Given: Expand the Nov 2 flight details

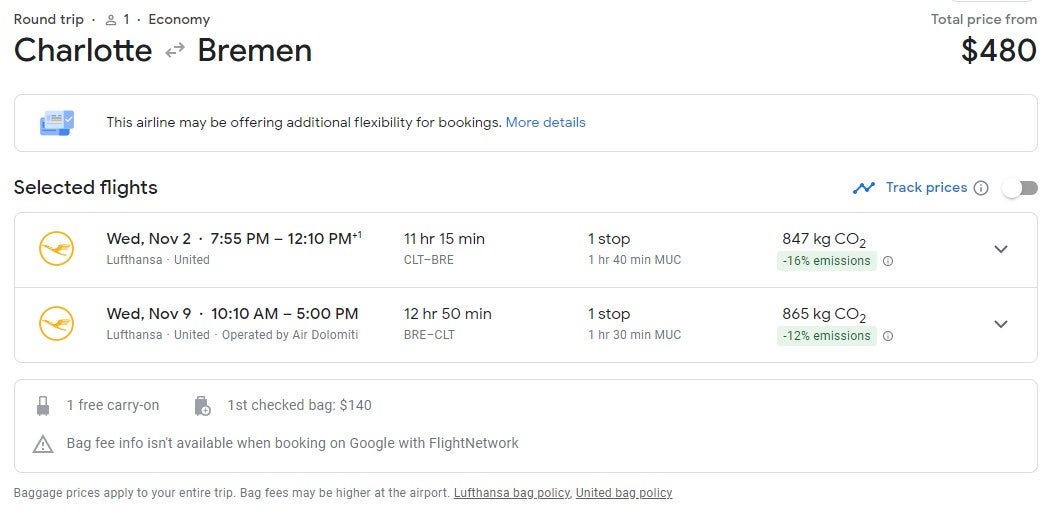Looking at the screenshot, I should click(1001, 249).
